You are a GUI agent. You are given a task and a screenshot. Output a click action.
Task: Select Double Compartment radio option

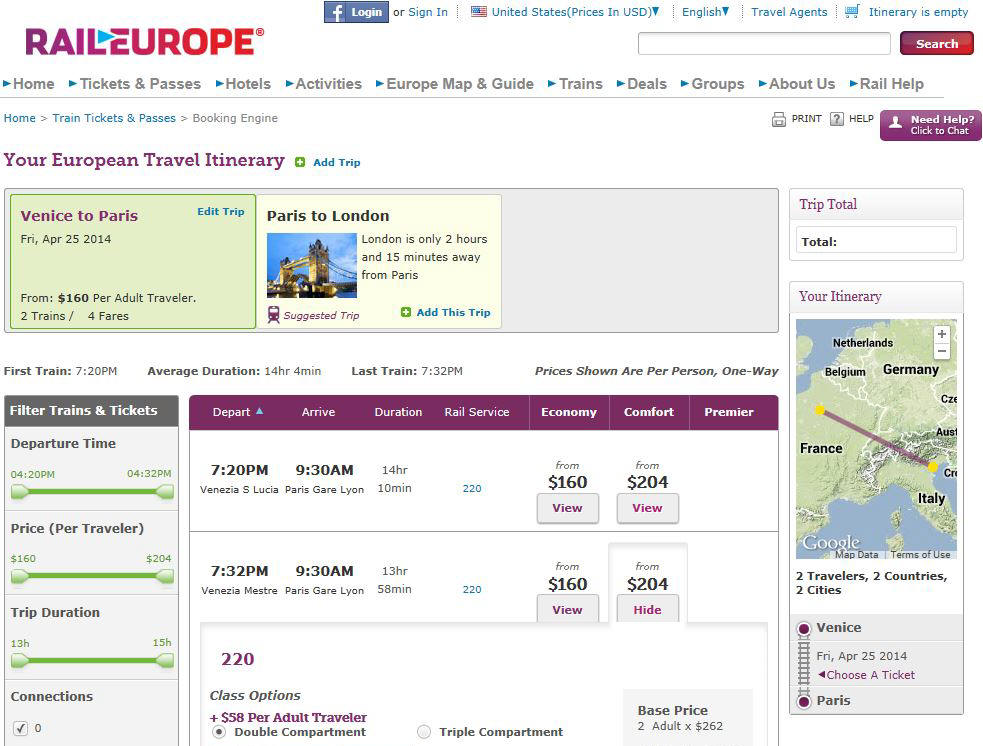point(219,732)
